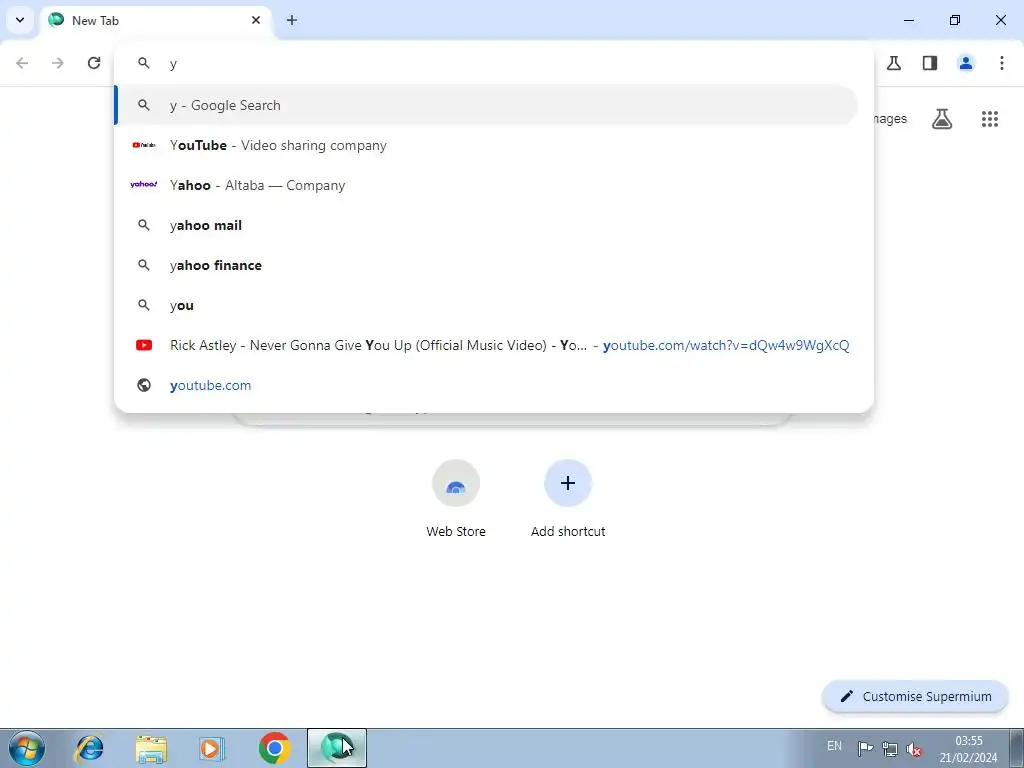Open the Windows Start menu
The image size is (1024, 768).
pyautogui.click(x=26, y=748)
